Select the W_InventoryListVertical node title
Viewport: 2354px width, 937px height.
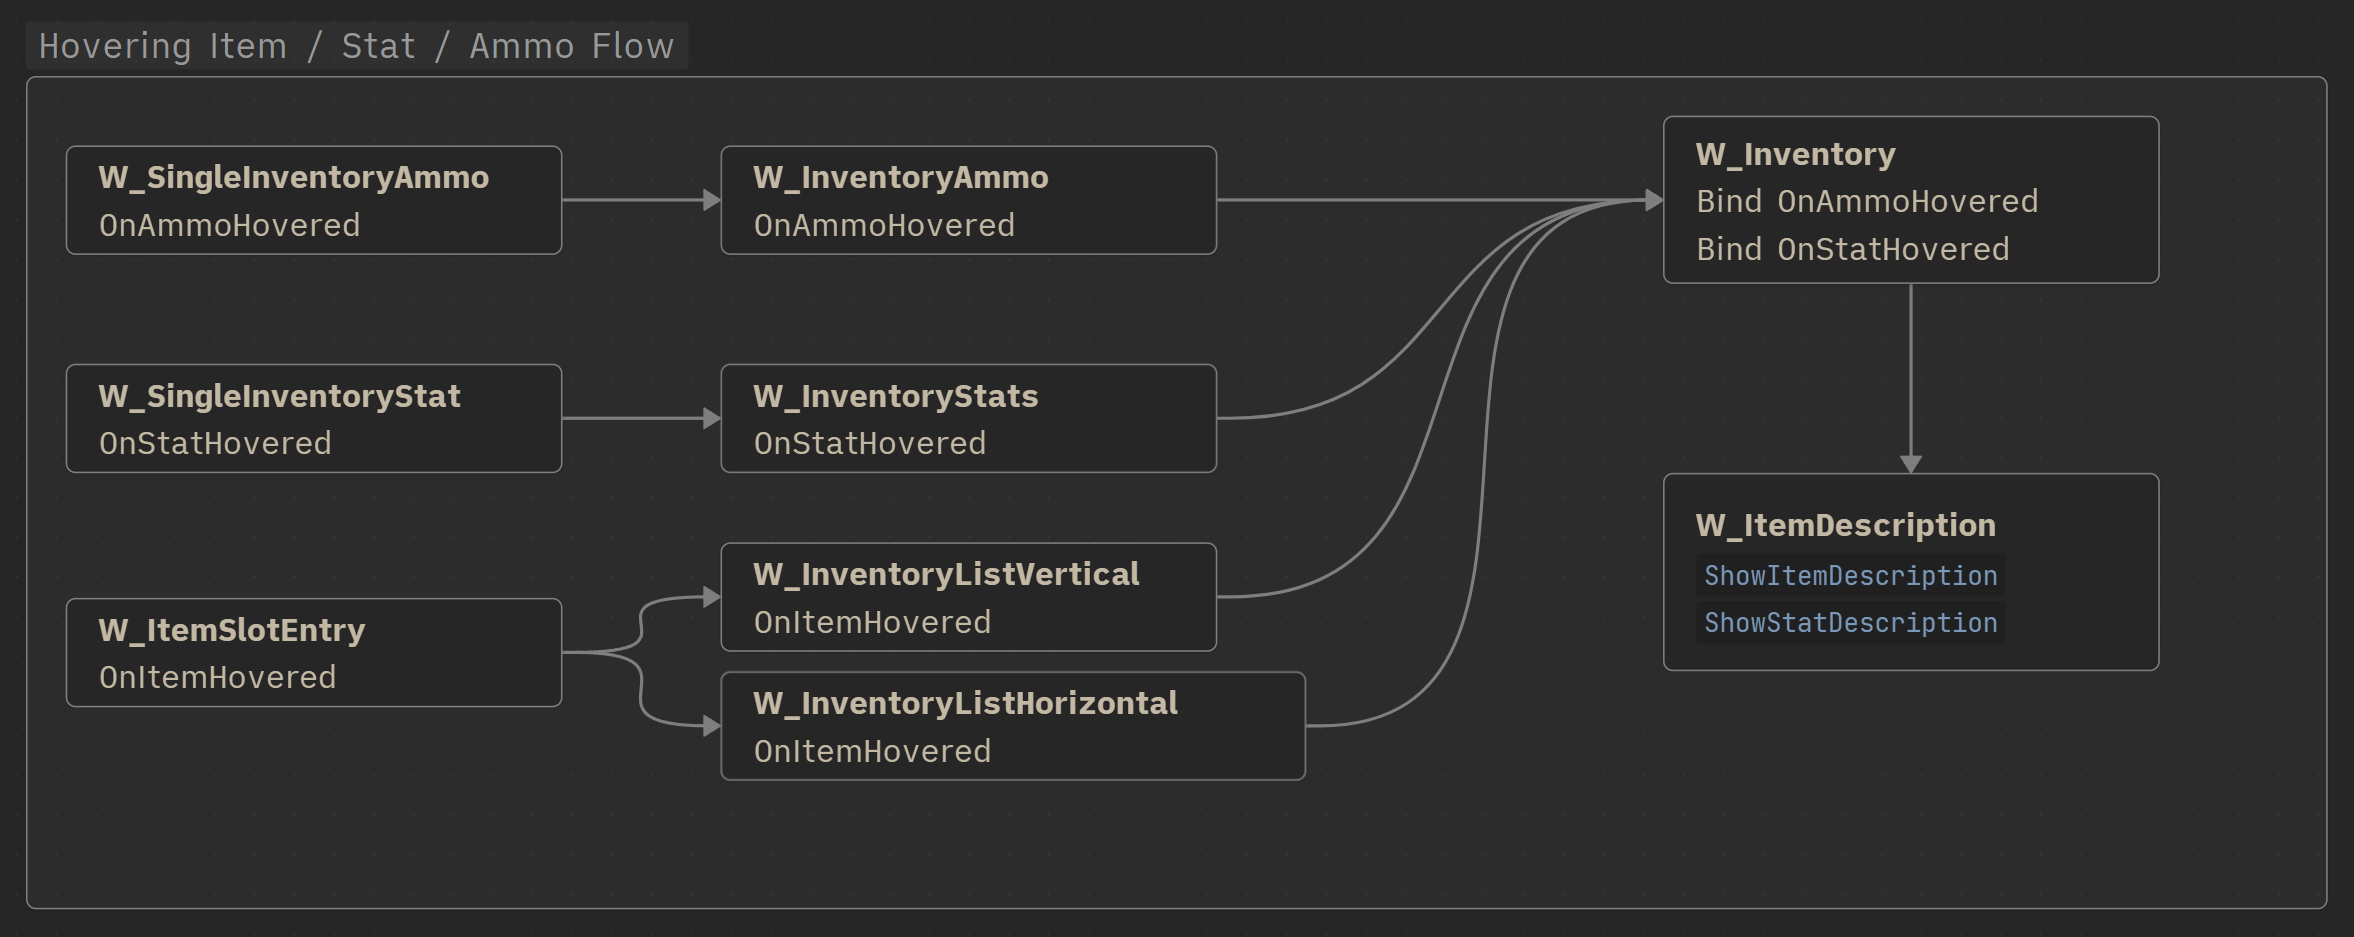945,574
